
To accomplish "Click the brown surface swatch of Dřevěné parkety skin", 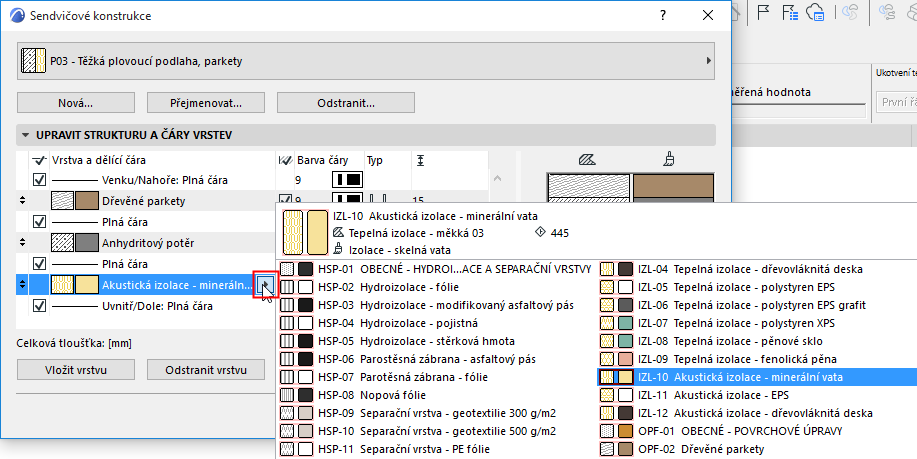I will point(87,201).
